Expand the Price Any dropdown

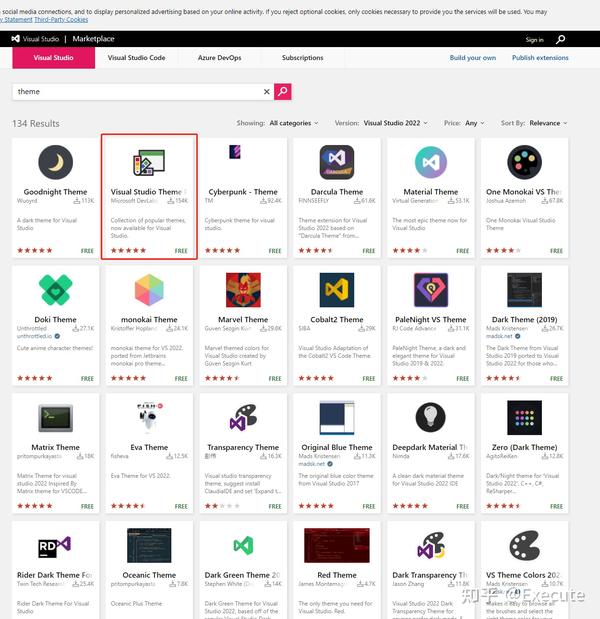(474, 123)
